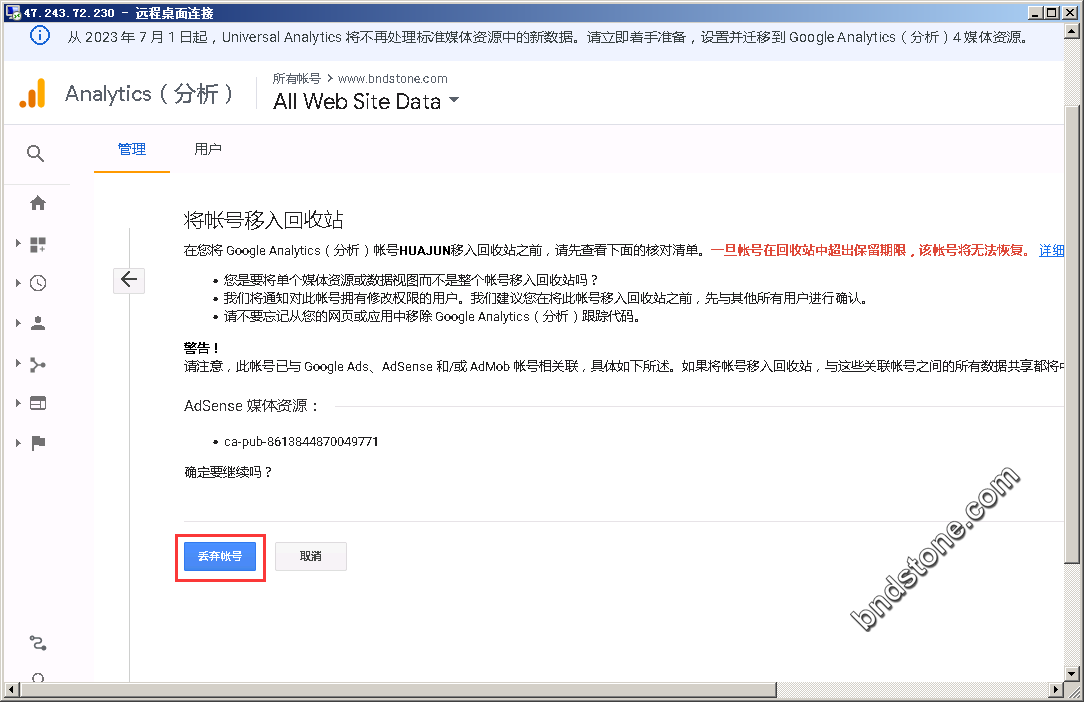This screenshot has width=1084, height=702.
Task: Click the 丢弃帐号 button
Action: click(x=220, y=556)
